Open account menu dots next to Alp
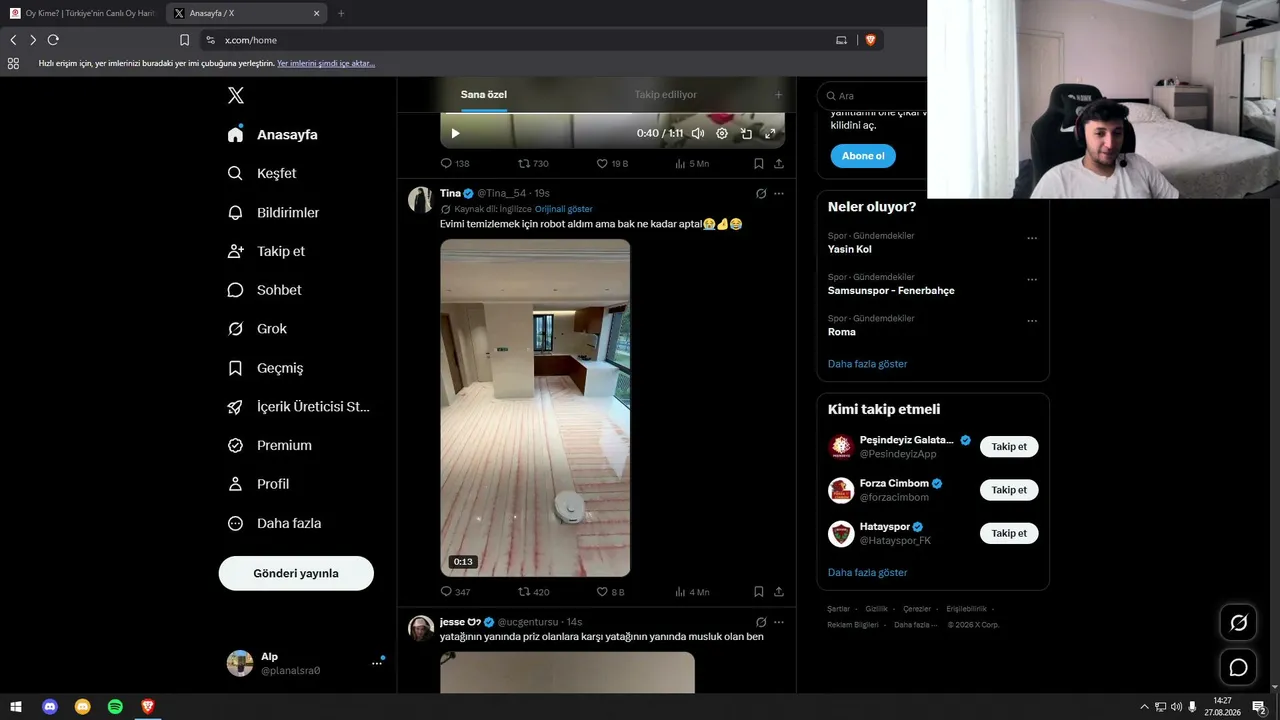 (x=377, y=662)
